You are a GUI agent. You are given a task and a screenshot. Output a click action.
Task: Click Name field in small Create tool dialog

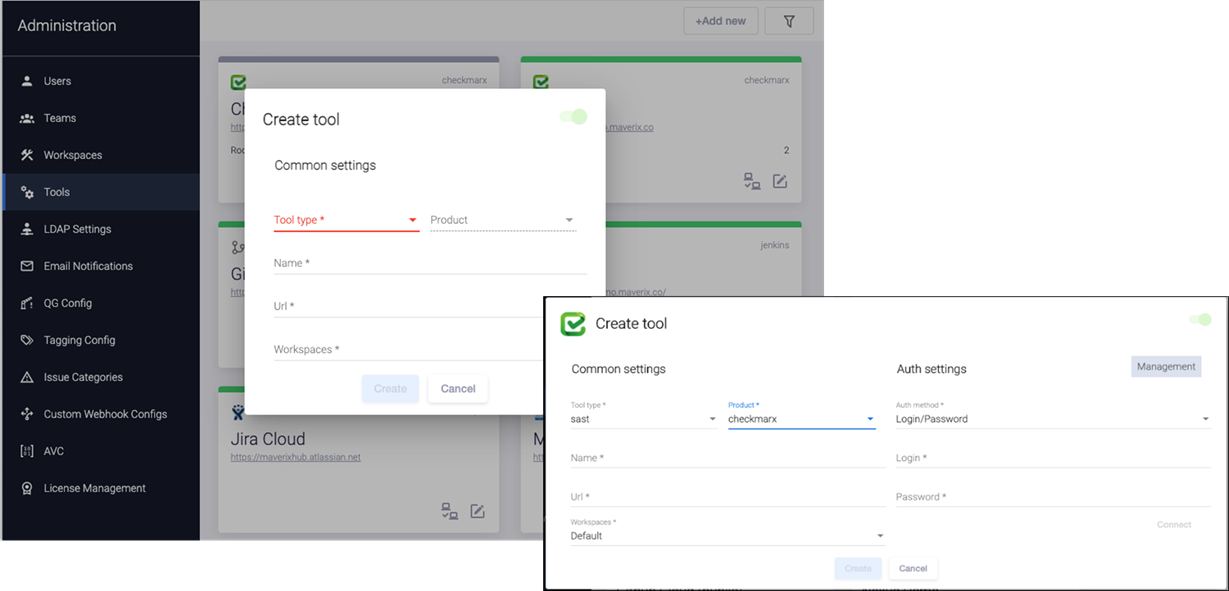pos(430,263)
